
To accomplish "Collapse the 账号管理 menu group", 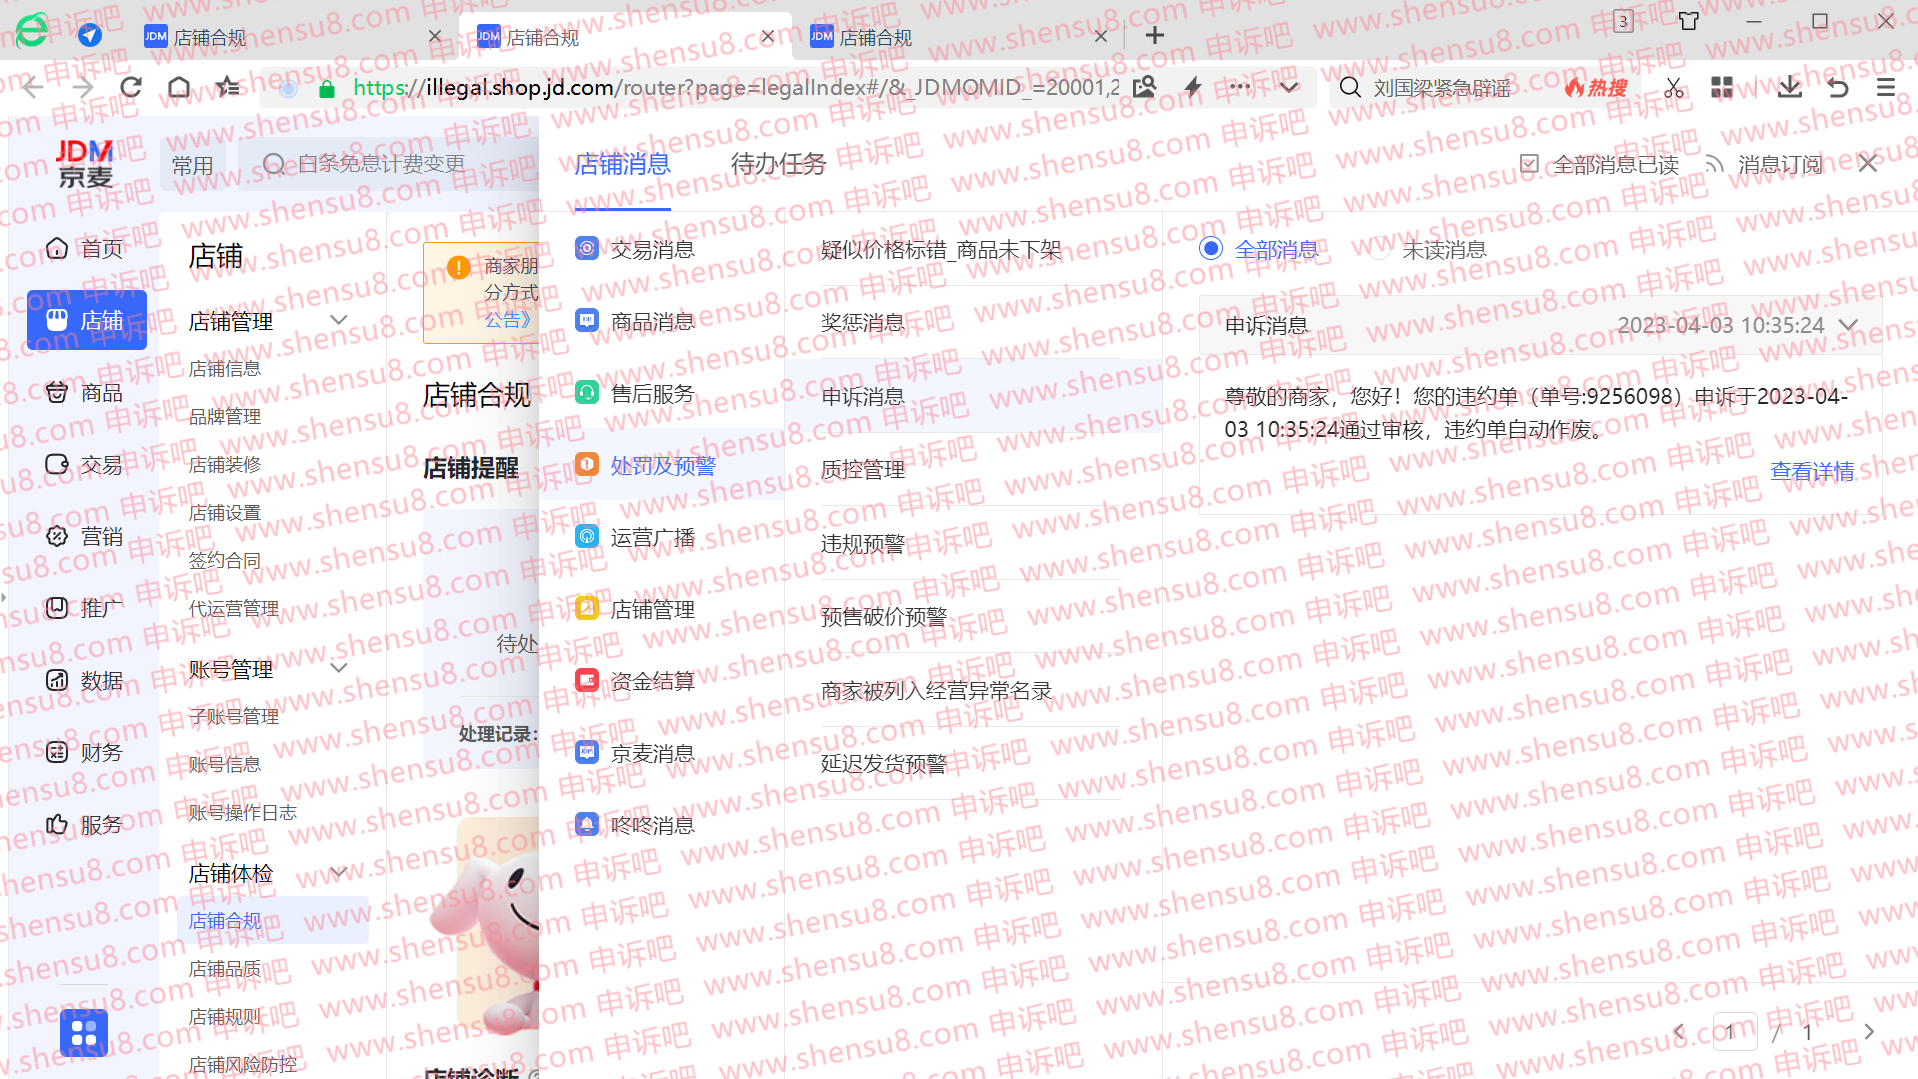I will [x=339, y=668].
